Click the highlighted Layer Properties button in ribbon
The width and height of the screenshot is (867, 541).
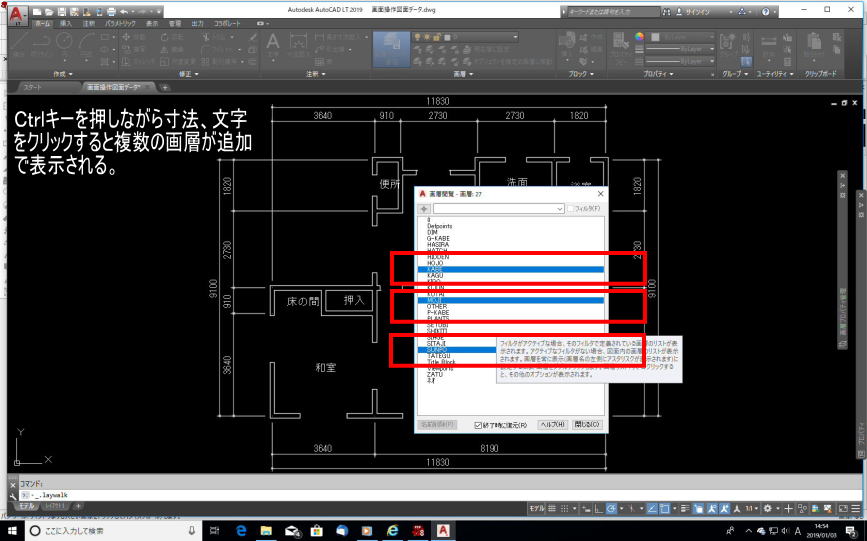tap(391, 49)
